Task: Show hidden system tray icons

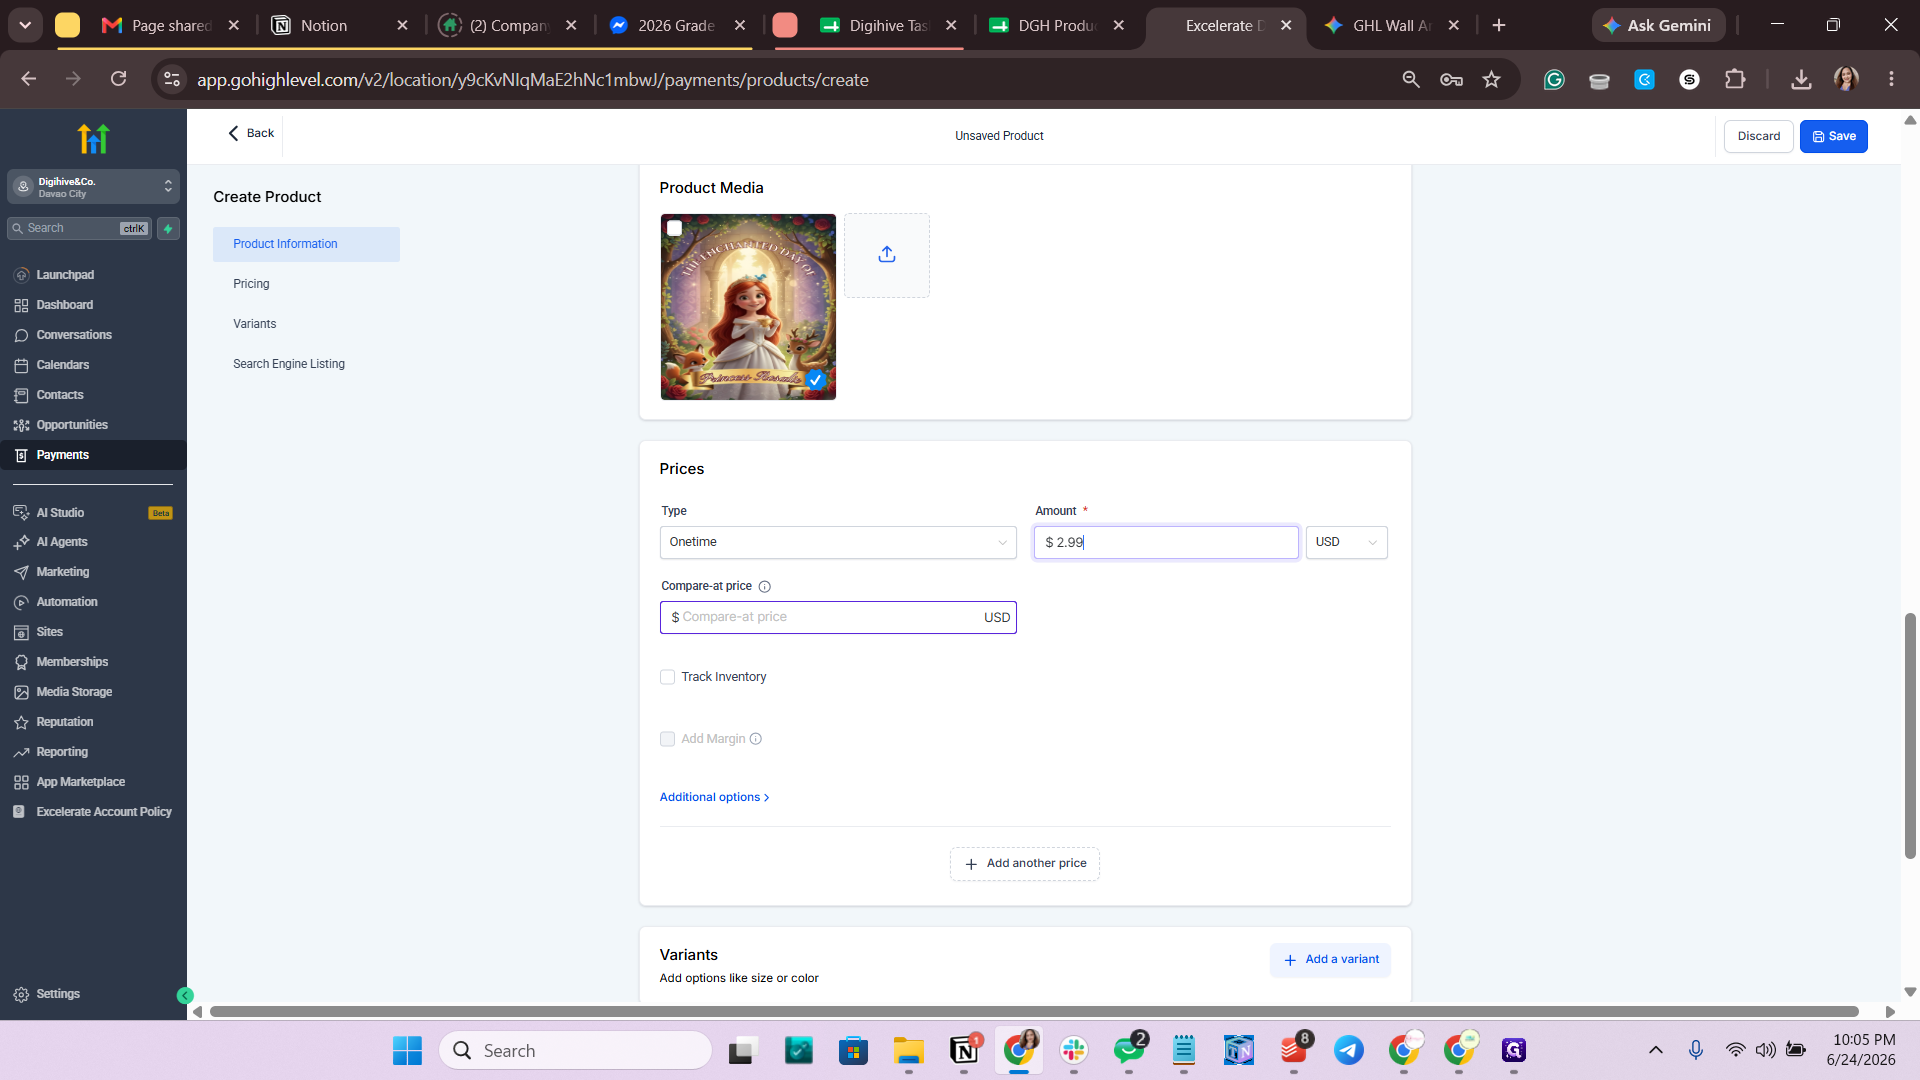Action: coord(1656,1050)
